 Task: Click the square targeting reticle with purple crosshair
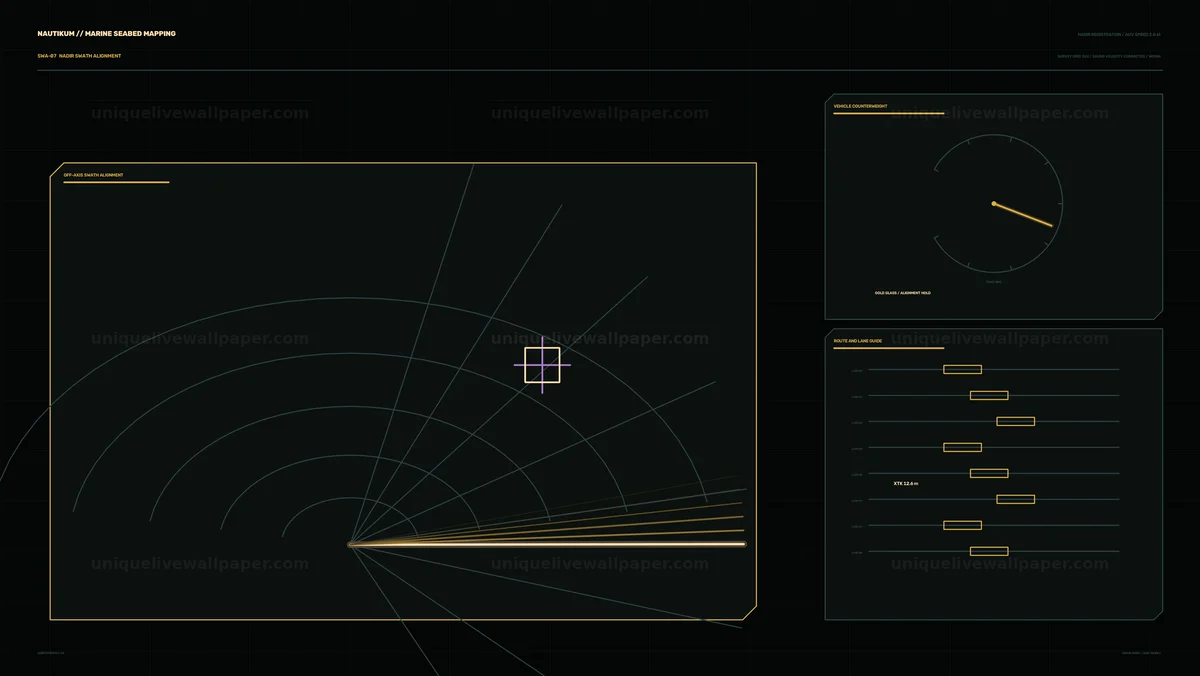click(x=542, y=365)
